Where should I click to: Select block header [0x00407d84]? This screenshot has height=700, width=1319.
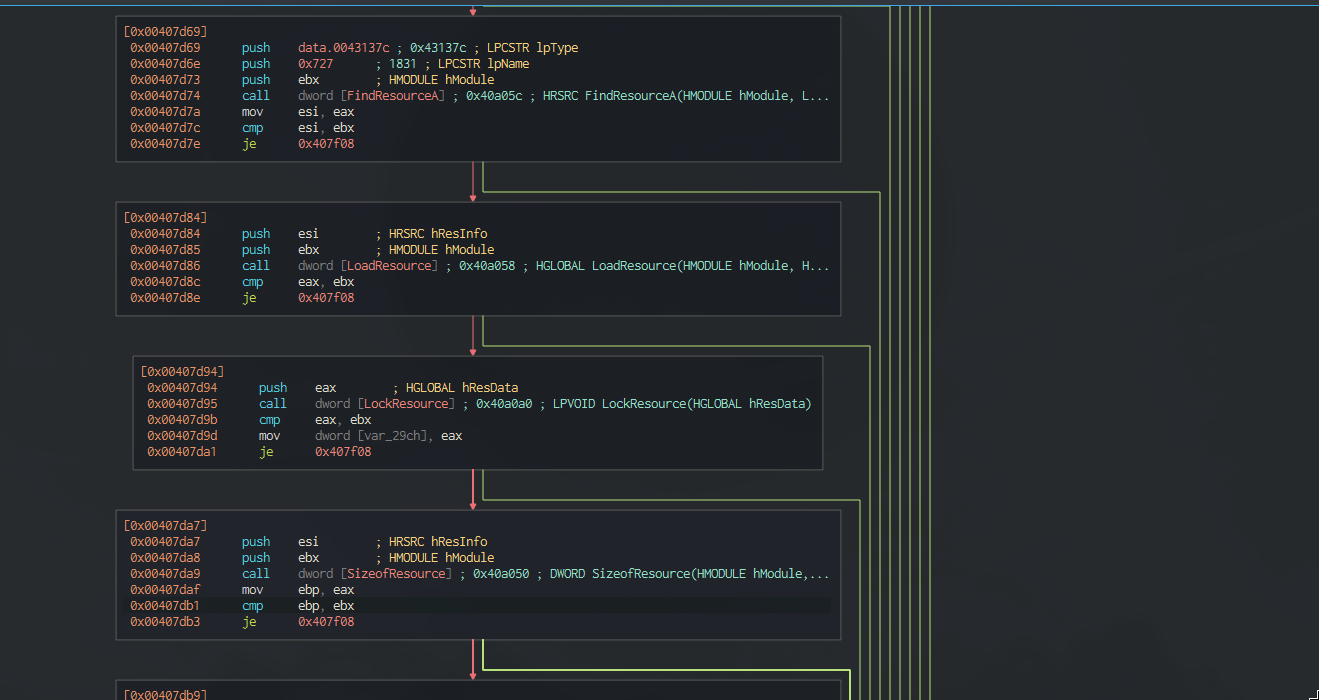tap(166, 218)
